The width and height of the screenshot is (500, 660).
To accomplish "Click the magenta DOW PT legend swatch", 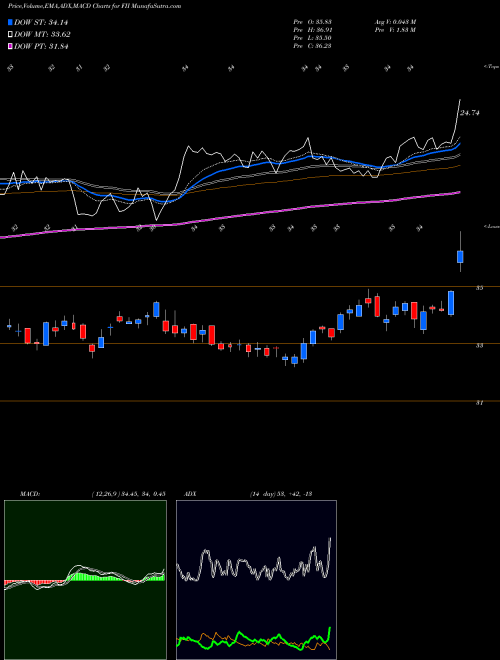I will point(11,46).
